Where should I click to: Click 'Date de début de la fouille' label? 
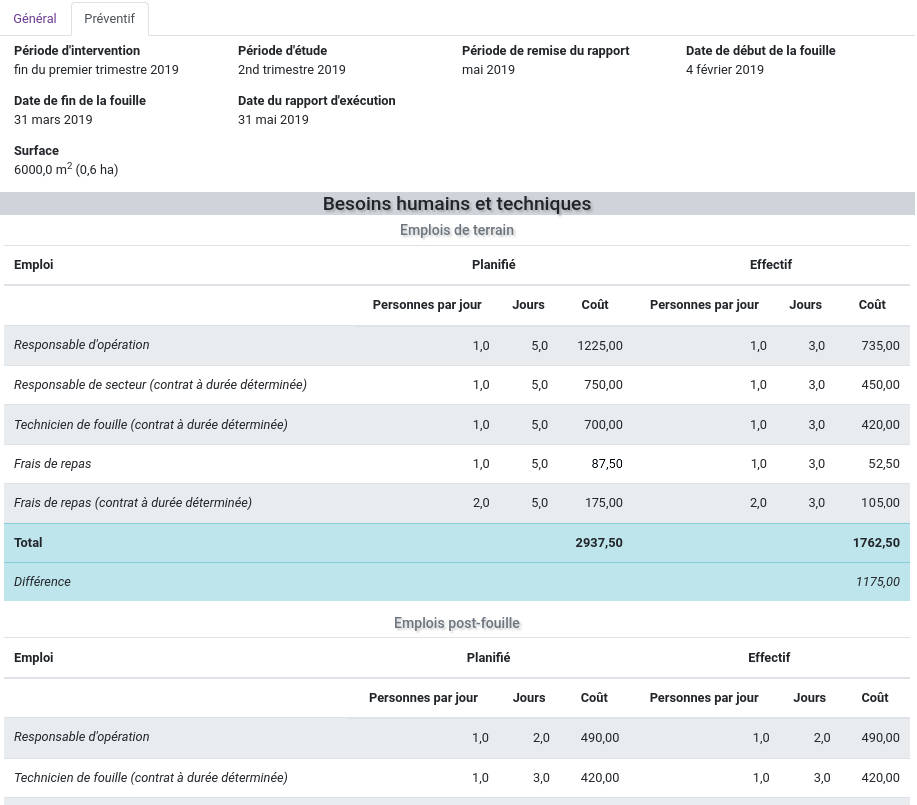click(761, 51)
